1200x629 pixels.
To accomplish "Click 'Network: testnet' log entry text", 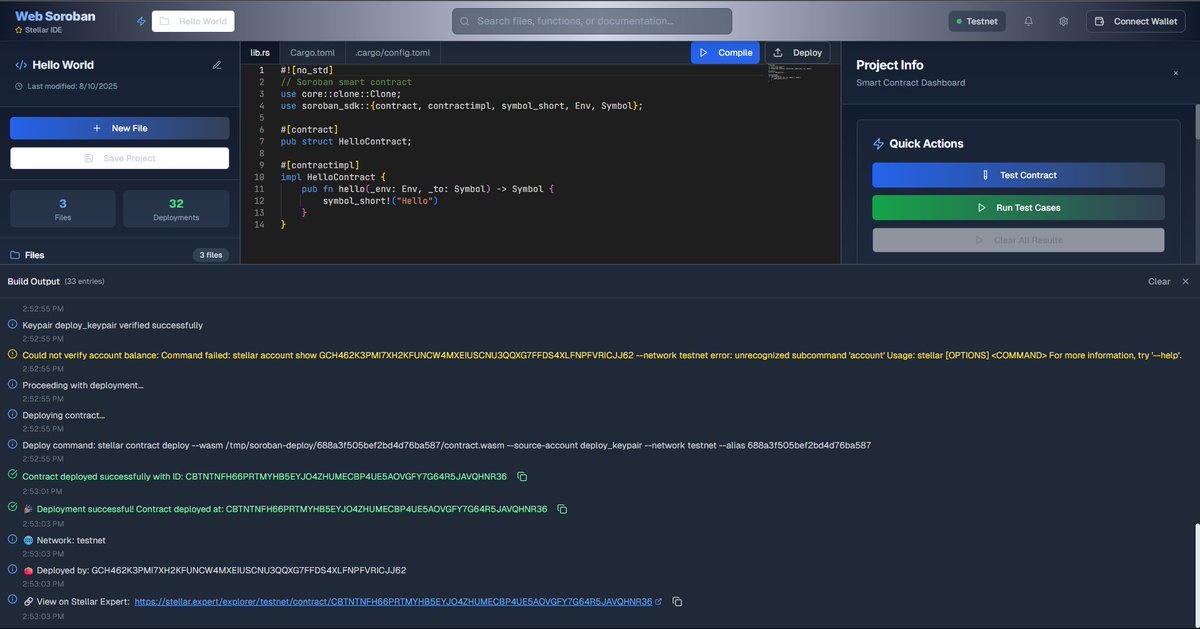I will click(x=71, y=540).
